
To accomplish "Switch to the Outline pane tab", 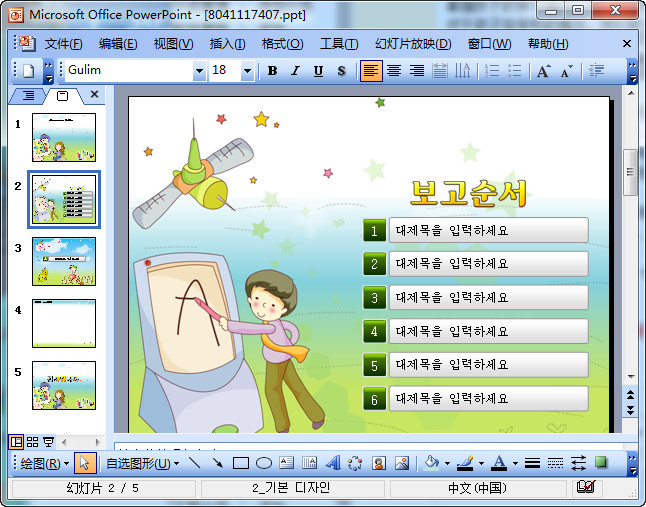I will click(28, 96).
